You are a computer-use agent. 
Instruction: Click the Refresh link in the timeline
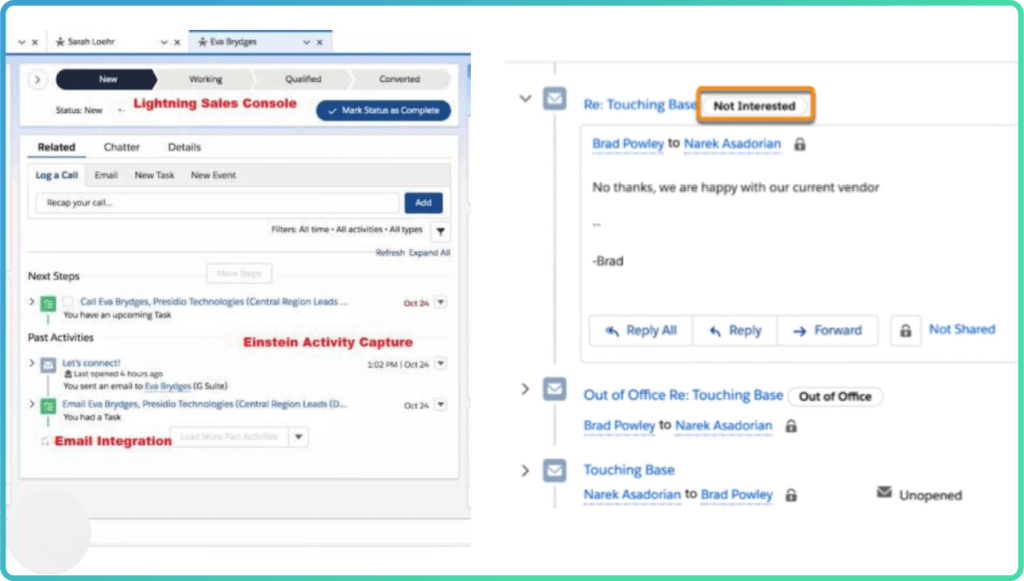(x=390, y=253)
